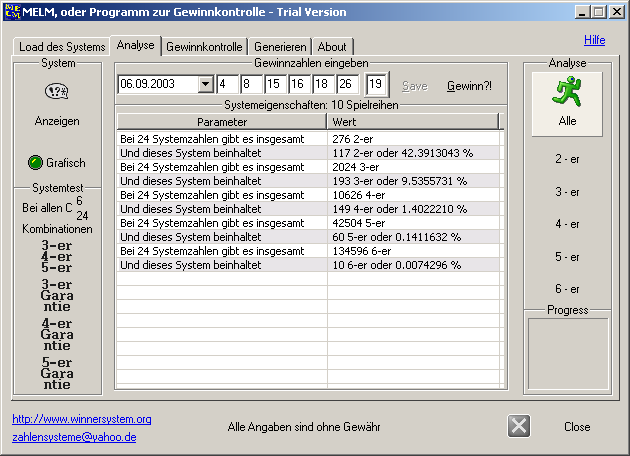The image size is (630, 456).
Task: Click the Close text button
Action: [577, 427]
